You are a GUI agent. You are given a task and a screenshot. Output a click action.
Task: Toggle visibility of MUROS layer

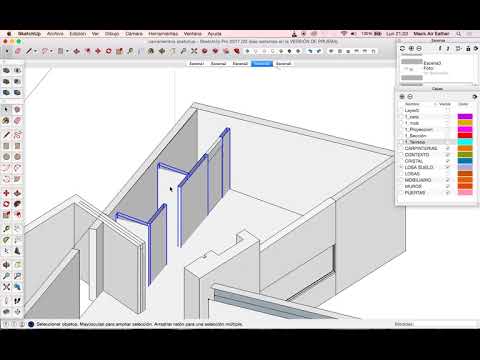tap(447, 186)
